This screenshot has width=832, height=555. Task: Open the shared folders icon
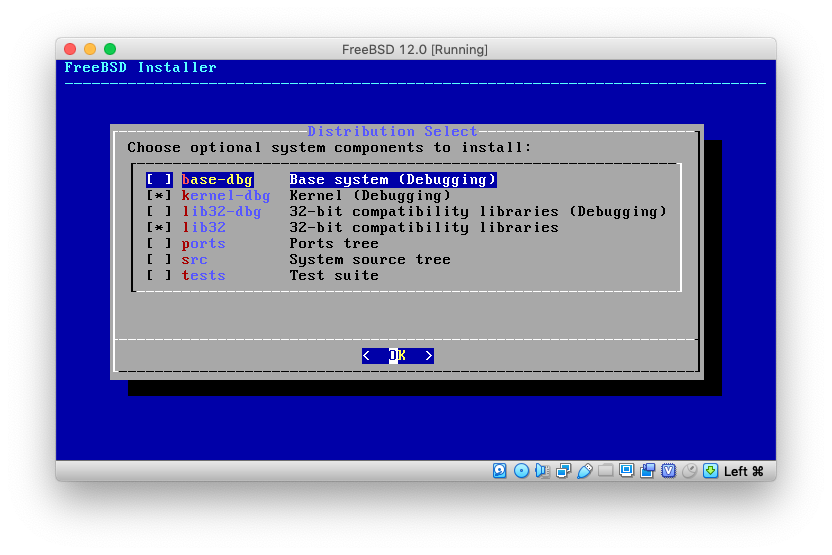pos(606,471)
